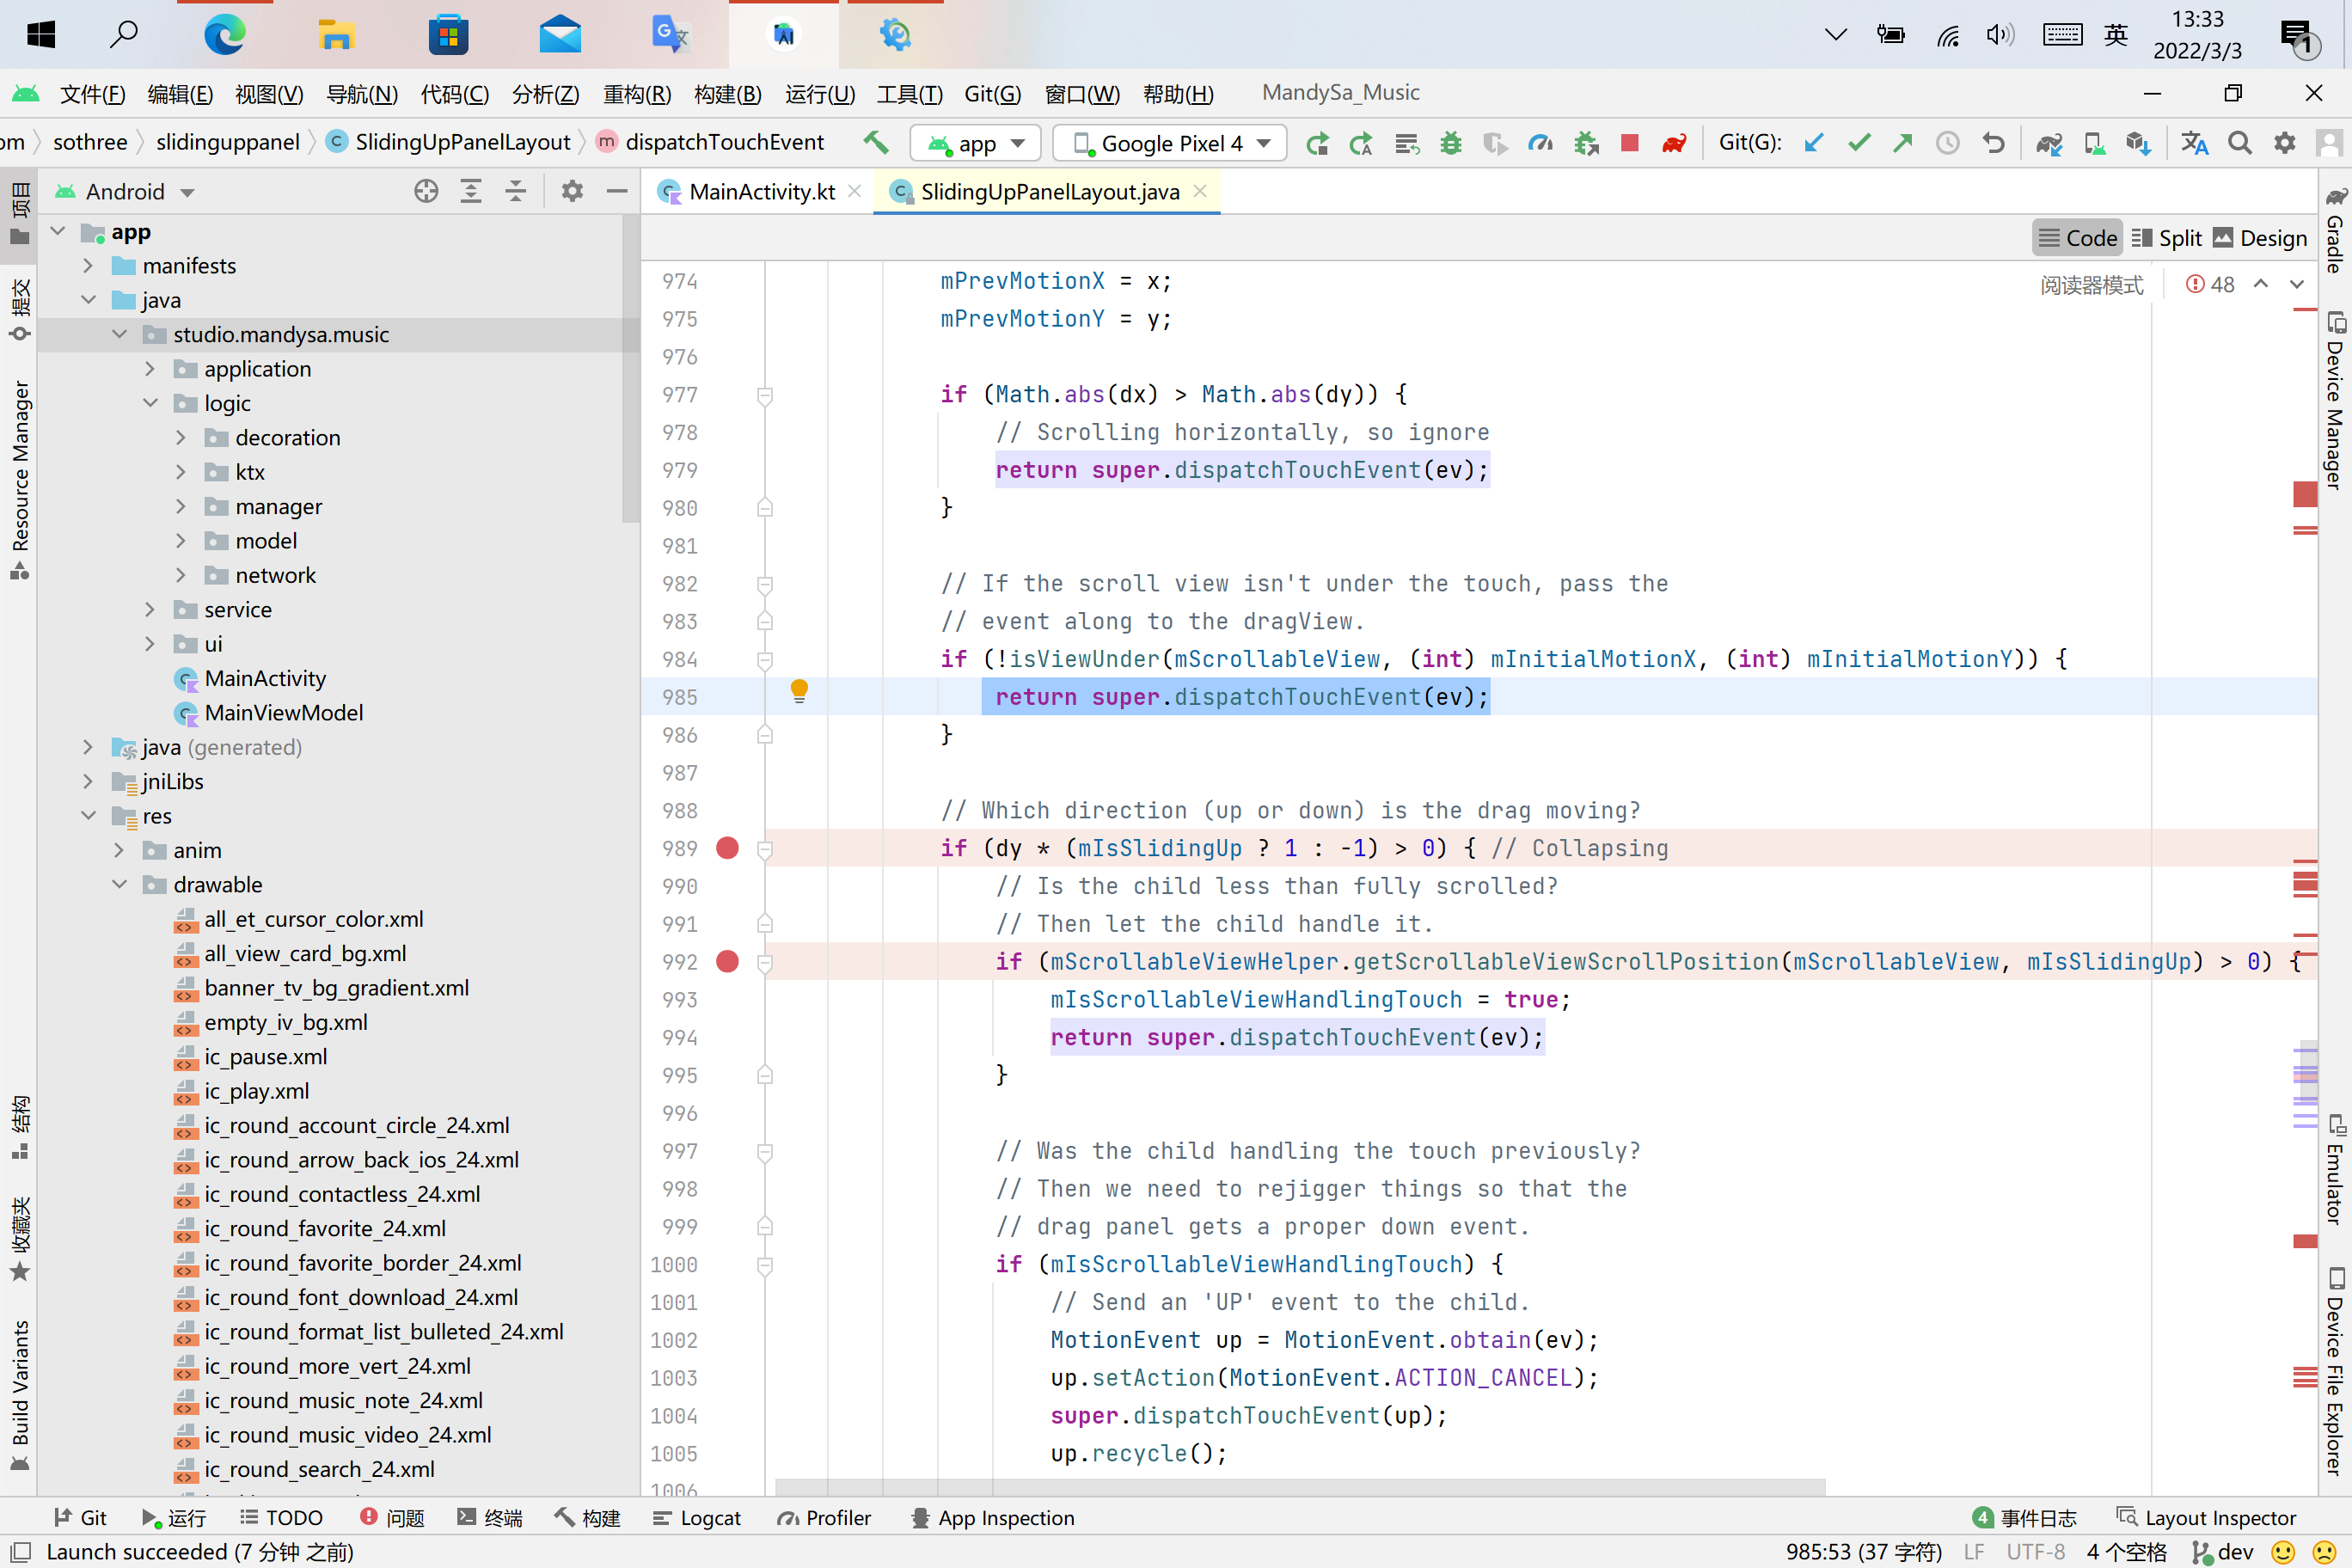2352x1568 pixels.
Task: Commit changes with the green checkmark
Action: point(1858,143)
